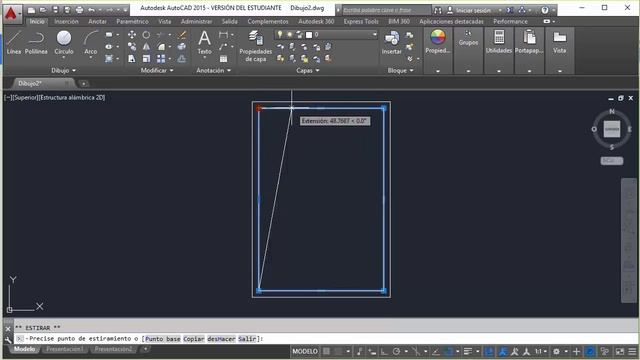This screenshot has height=360, width=640.
Task: Open Propiedades de capa manager
Action: [x=256, y=46]
